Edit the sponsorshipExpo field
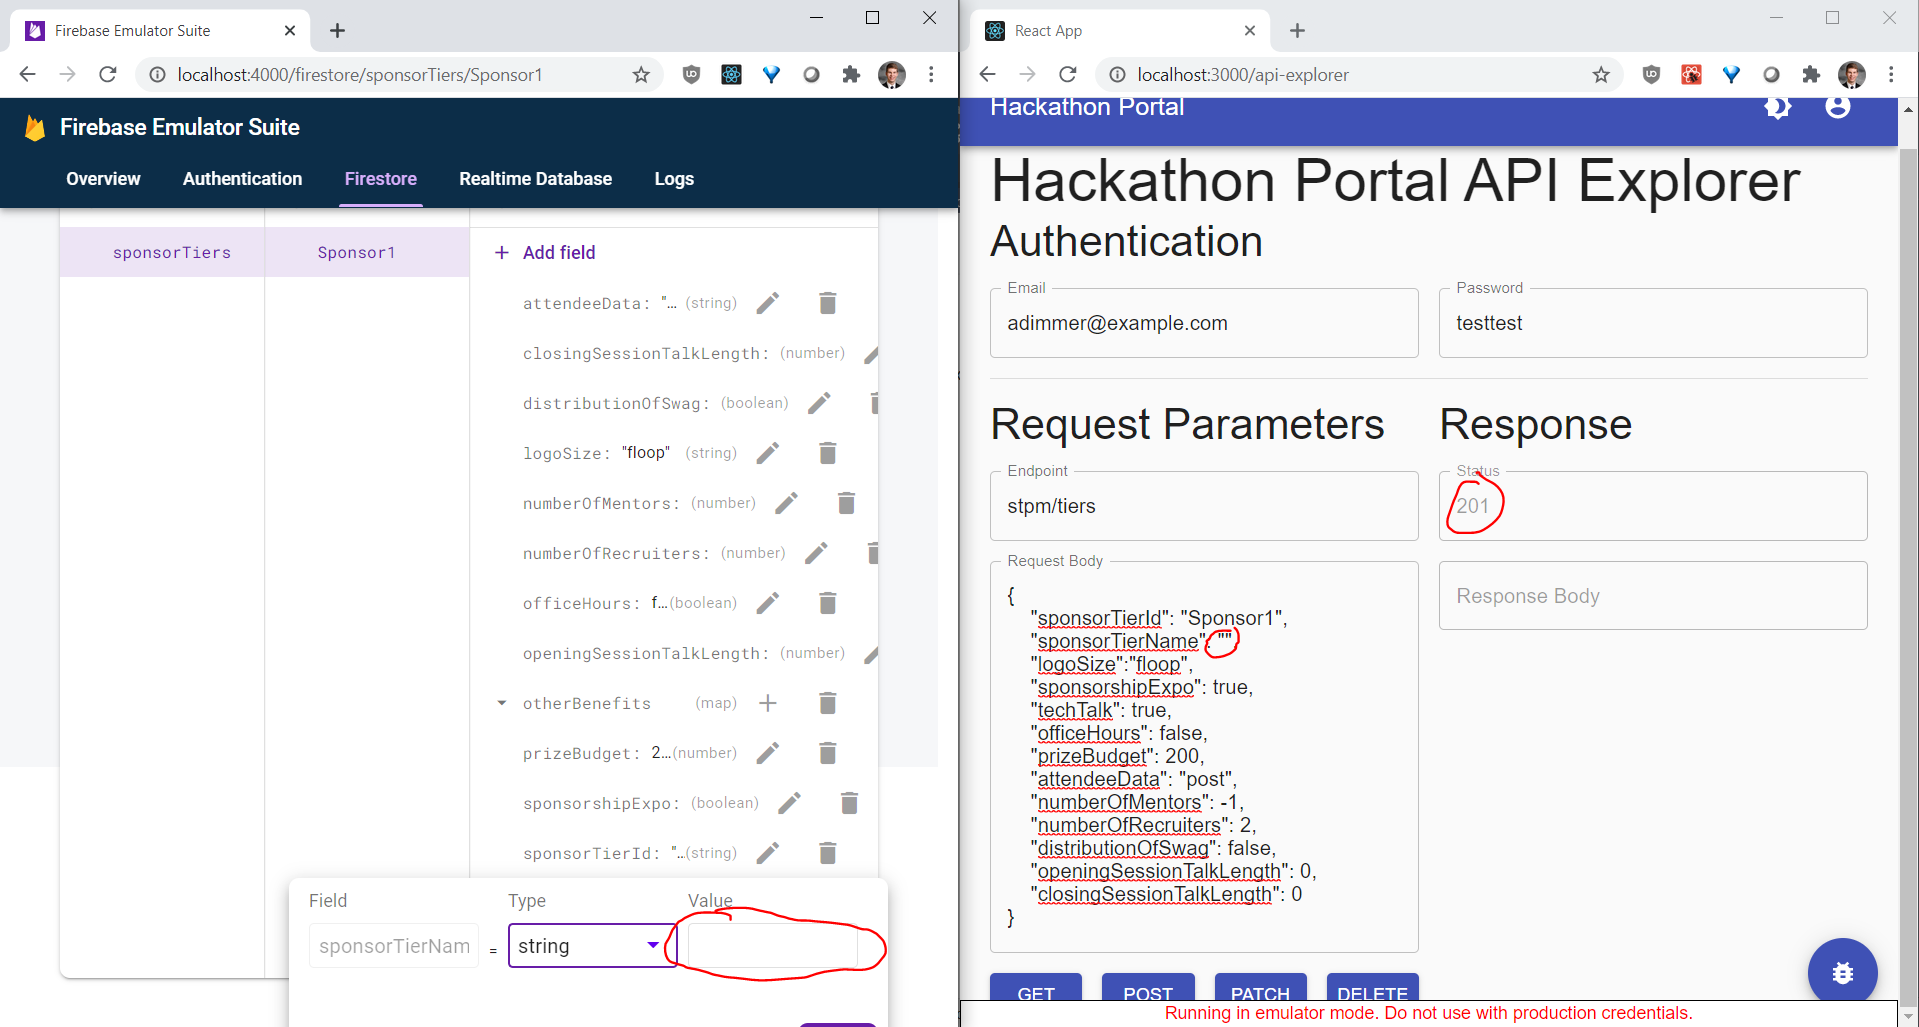Image resolution: width=1919 pixels, height=1027 pixels. click(790, 803)
